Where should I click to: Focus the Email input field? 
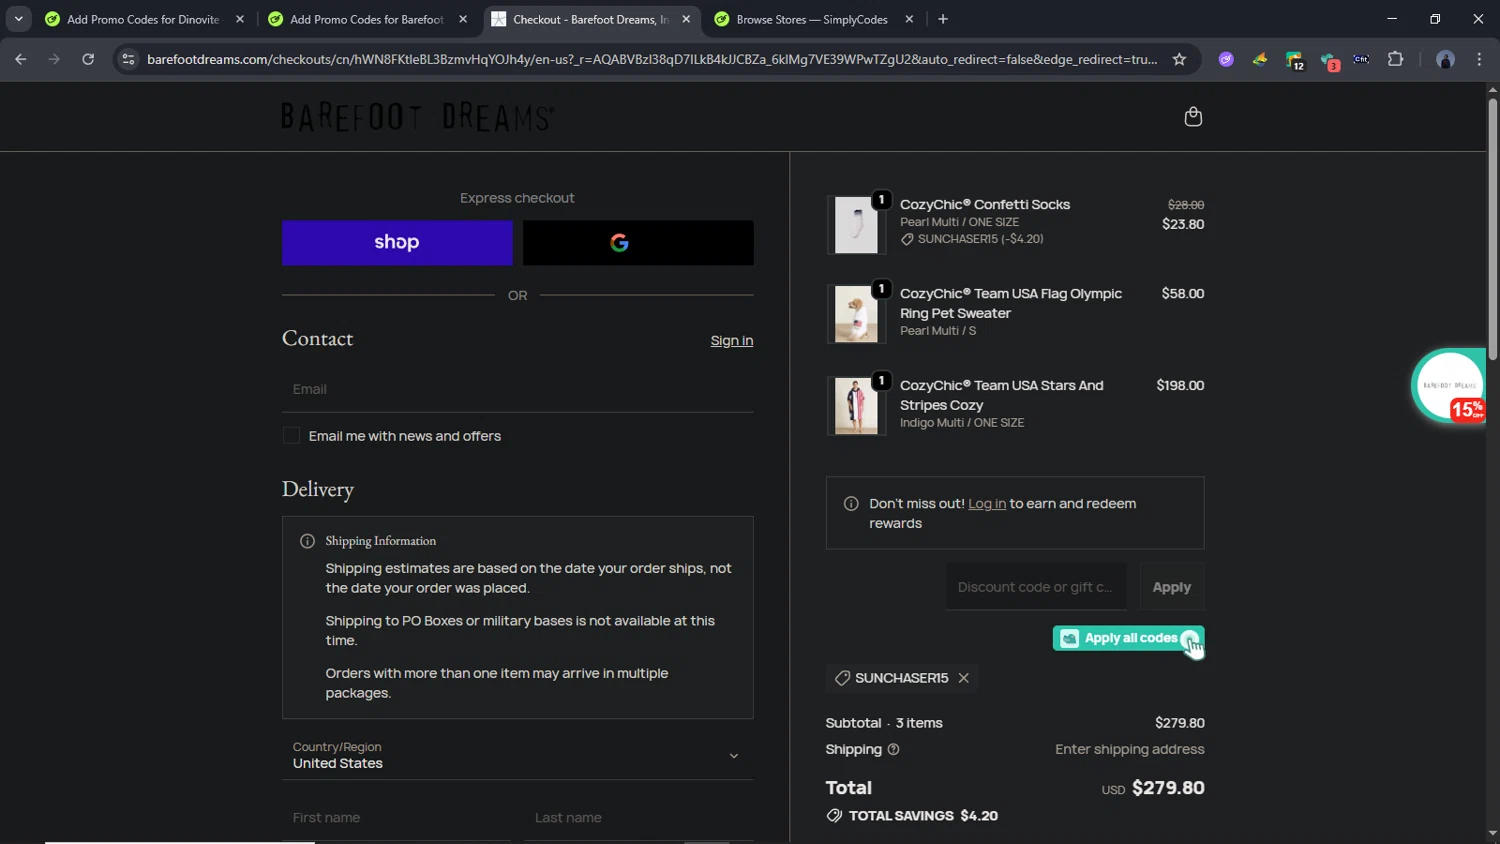(x=518, y=389)
